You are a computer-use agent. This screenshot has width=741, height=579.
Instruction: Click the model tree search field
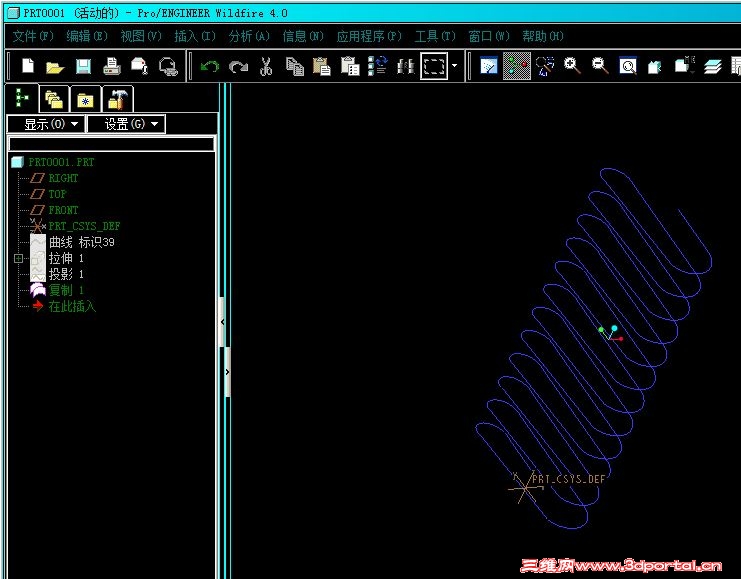tap(112, 144)
